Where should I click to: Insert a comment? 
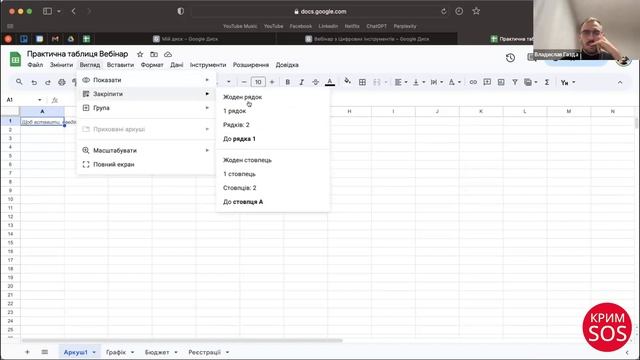point(487,82)
